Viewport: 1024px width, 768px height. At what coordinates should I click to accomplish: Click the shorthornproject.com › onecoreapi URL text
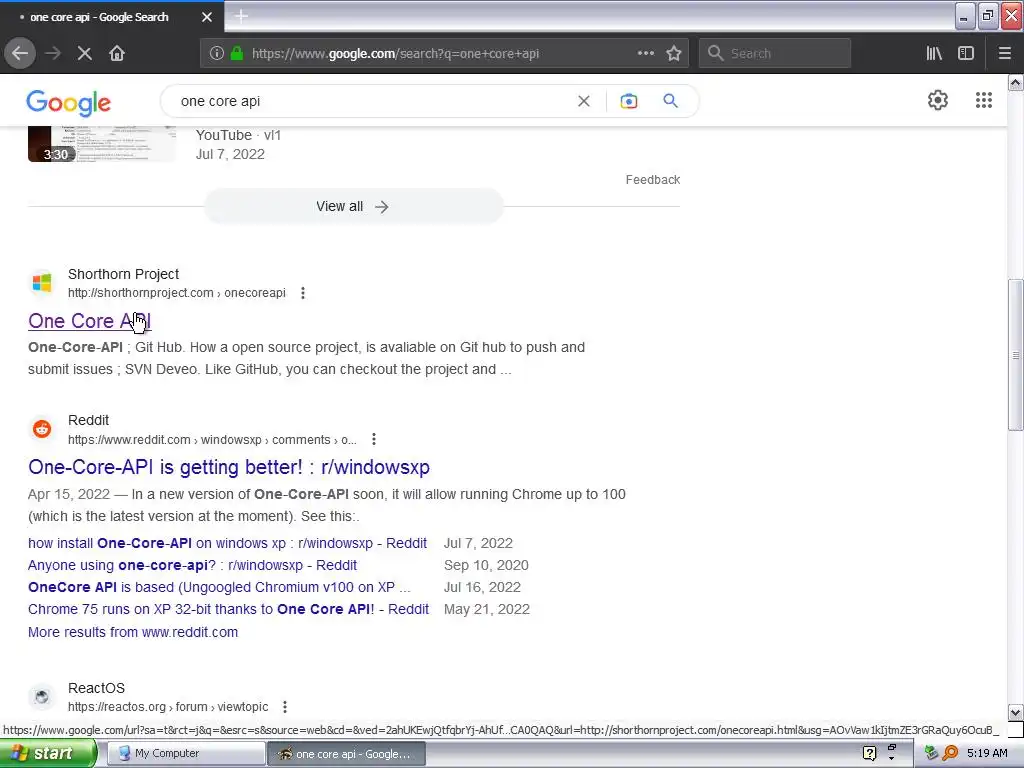tap(176, 293)
